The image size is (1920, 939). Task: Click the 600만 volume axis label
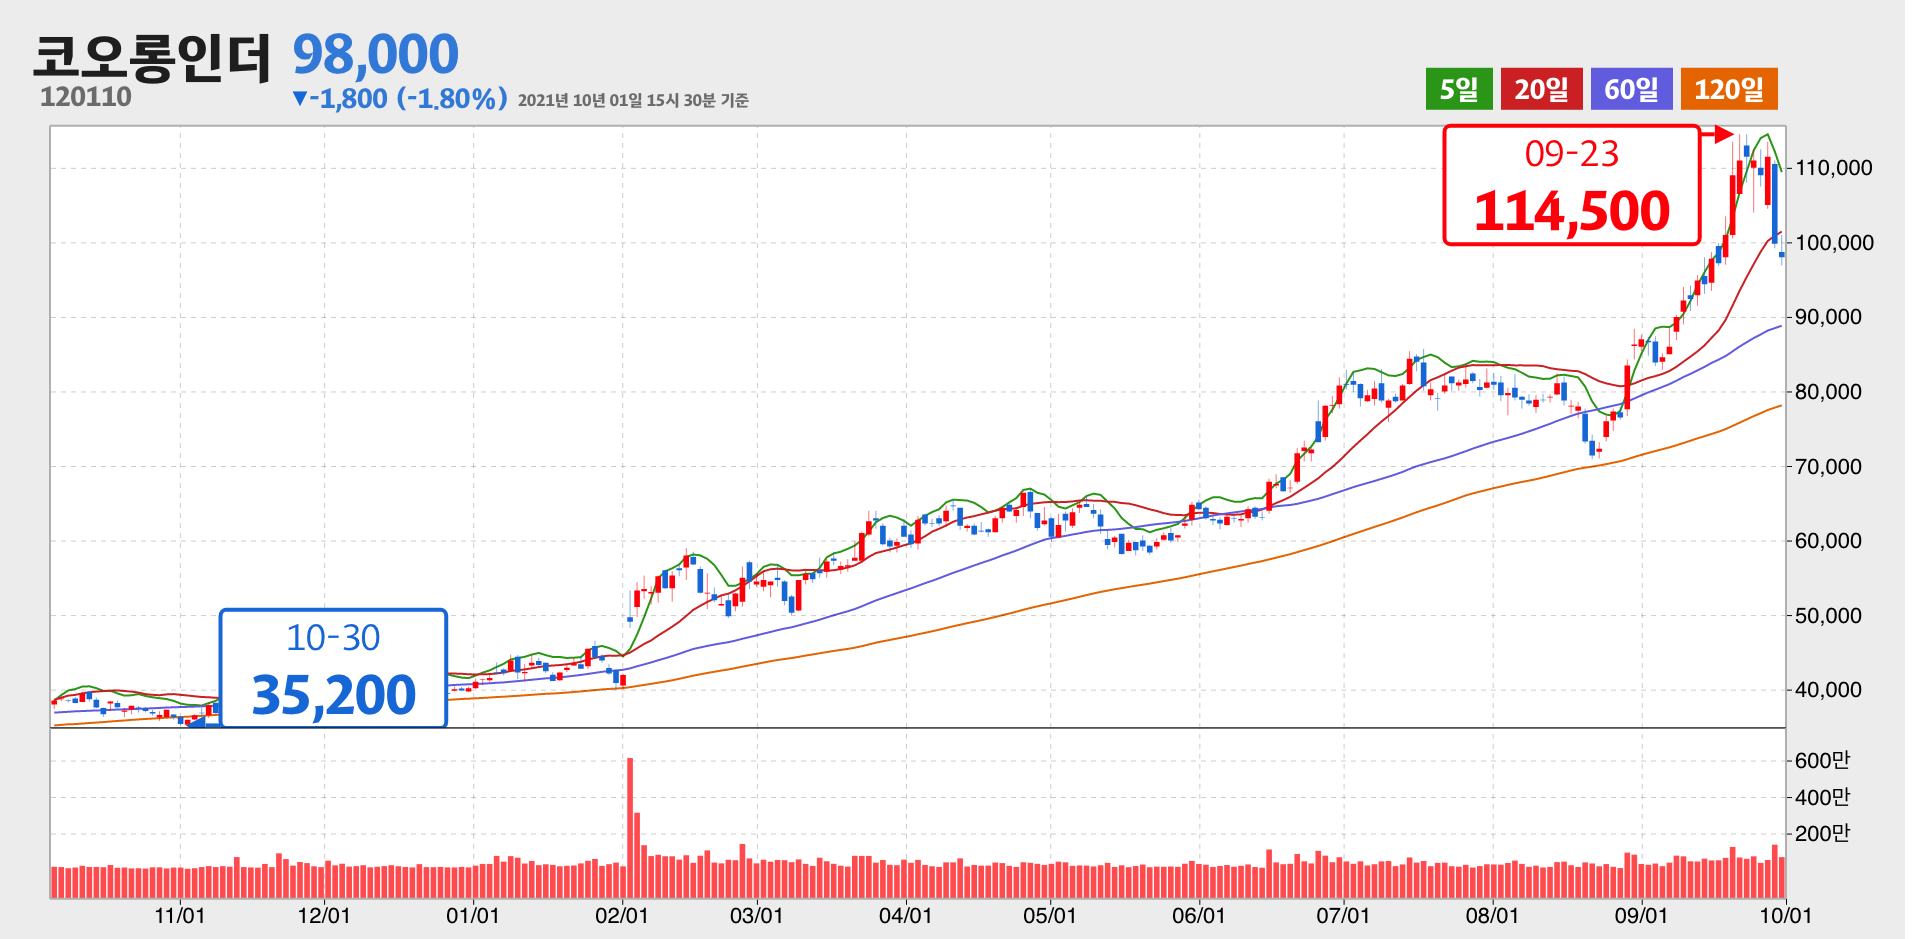tap(1822, 761)
